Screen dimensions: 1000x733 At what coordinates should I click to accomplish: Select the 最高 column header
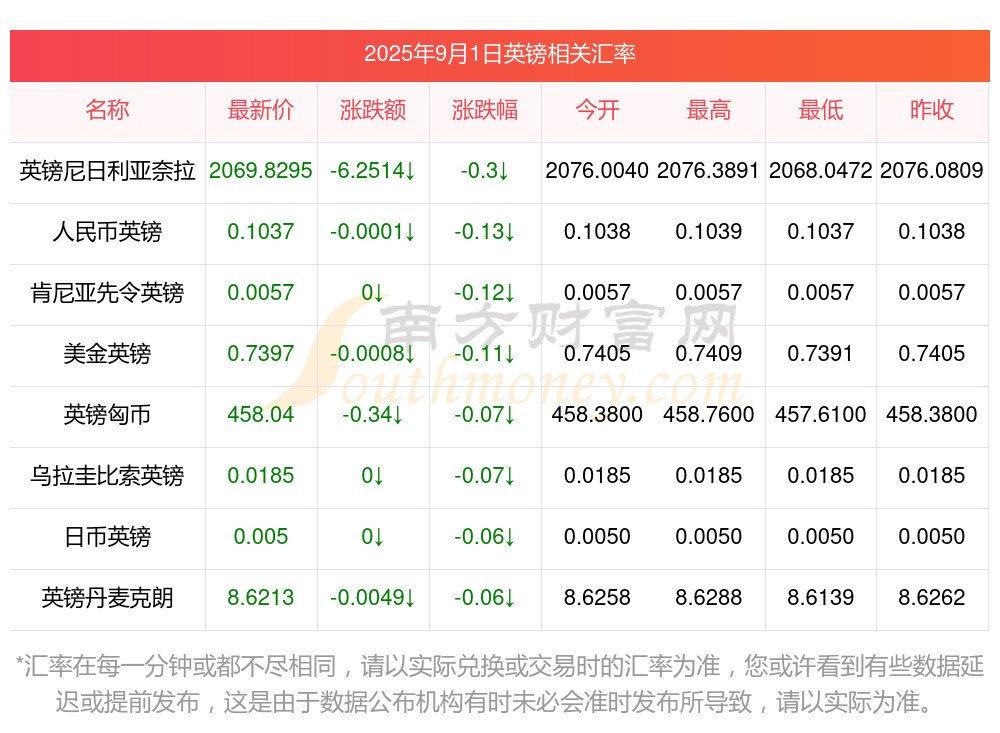(709, 110)
